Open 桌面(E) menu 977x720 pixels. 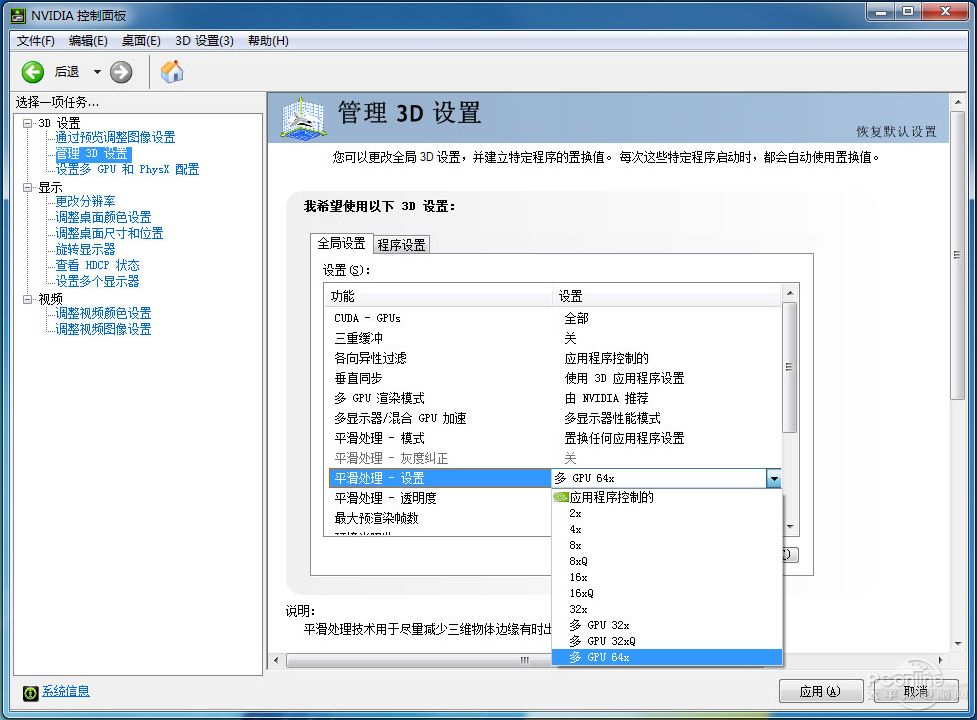141,40
